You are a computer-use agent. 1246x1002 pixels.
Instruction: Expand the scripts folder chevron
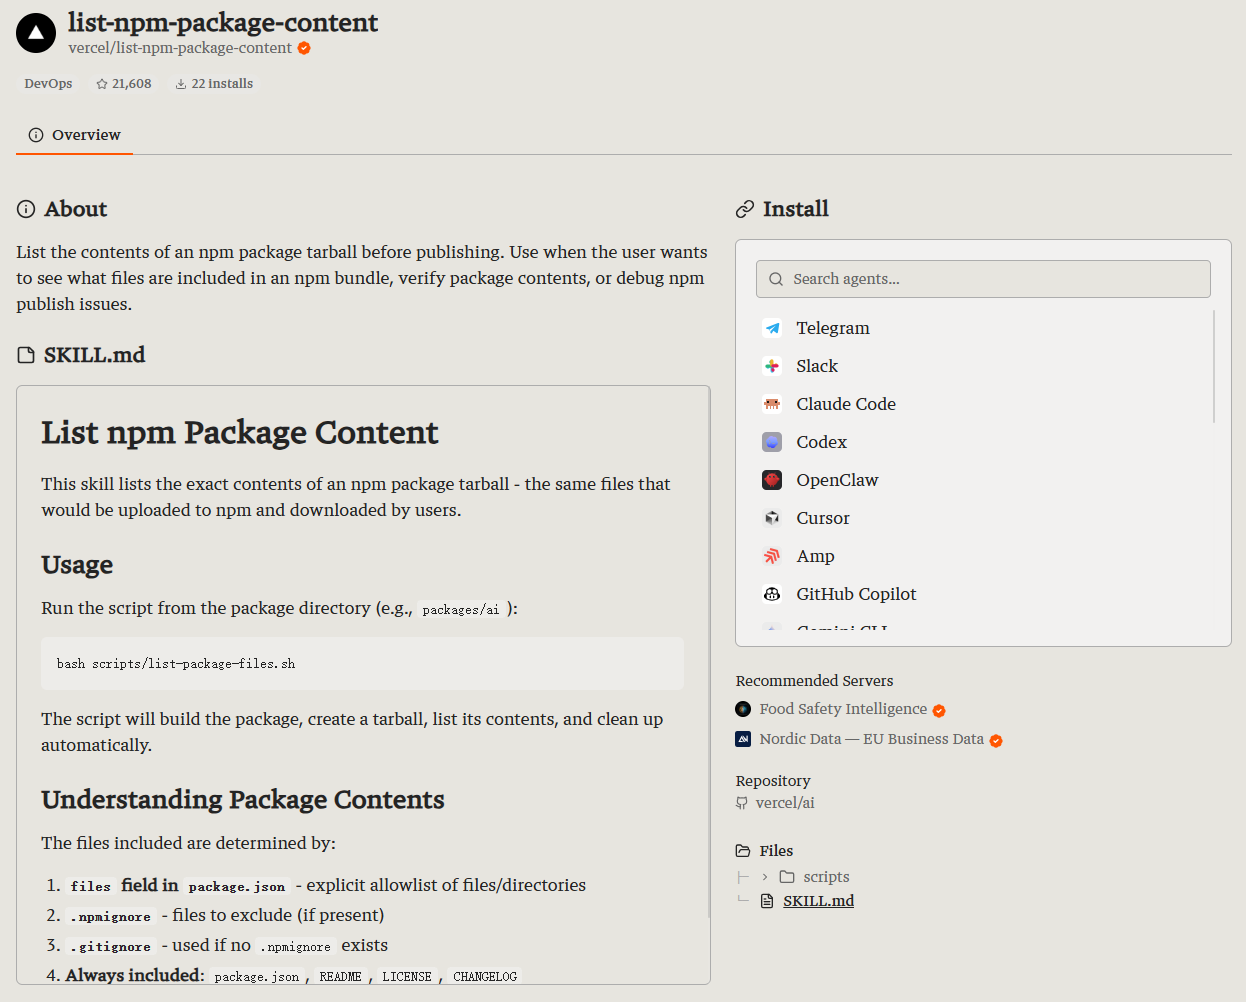pyautogui.click(x=765, y=877)
